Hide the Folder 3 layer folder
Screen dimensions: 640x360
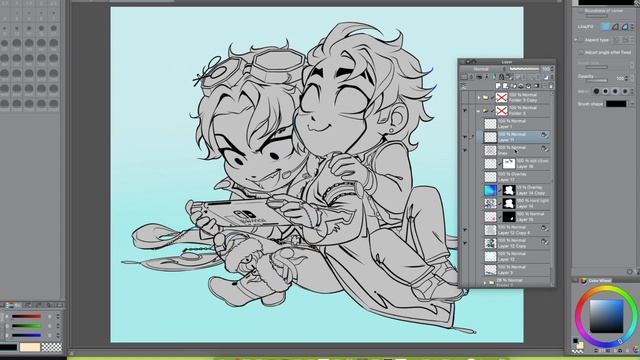[x=465, y=110]
